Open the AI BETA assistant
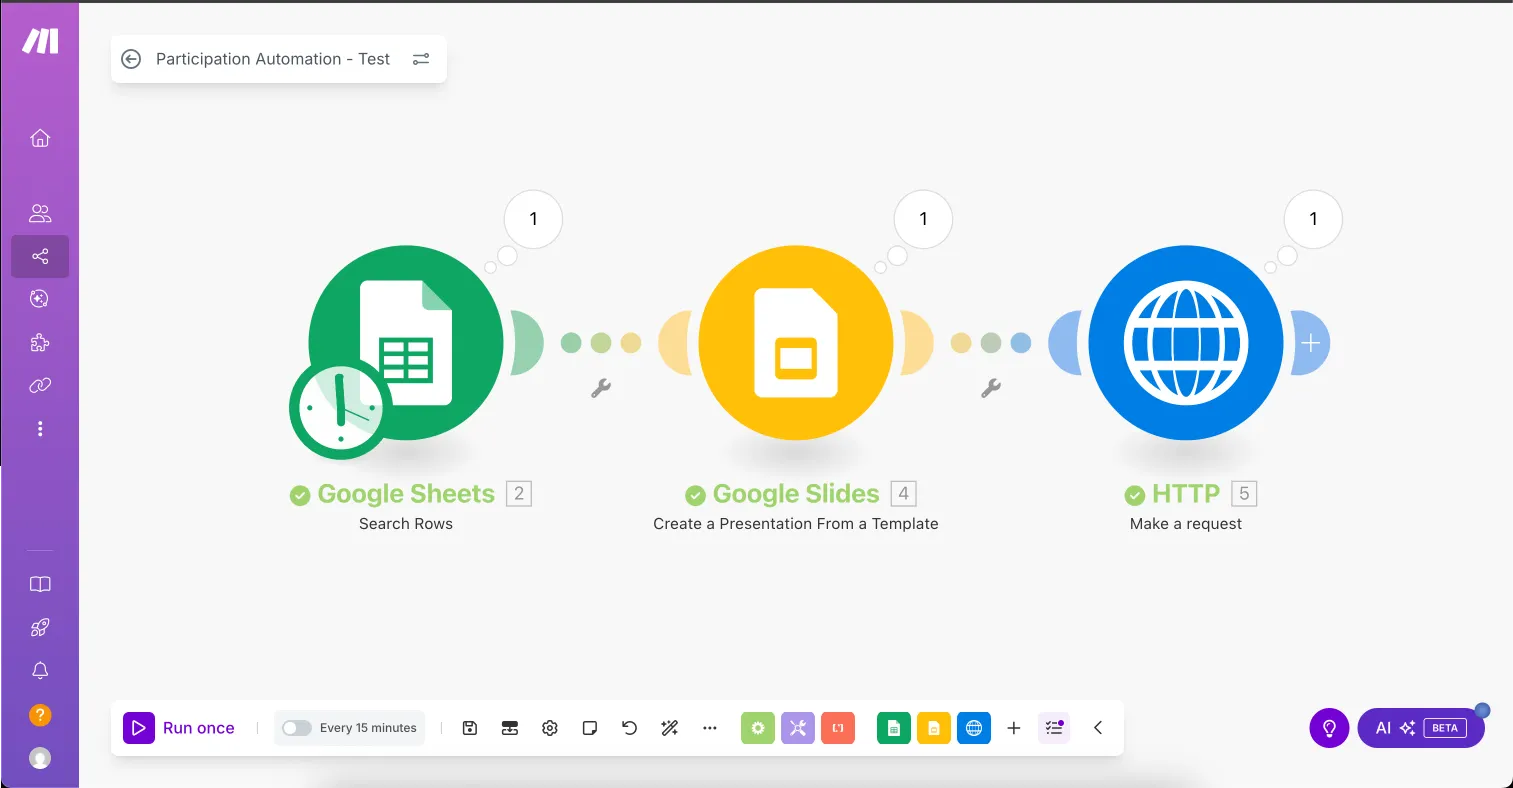Viewport: 1513px width, 788px height. click(1421, 728)
